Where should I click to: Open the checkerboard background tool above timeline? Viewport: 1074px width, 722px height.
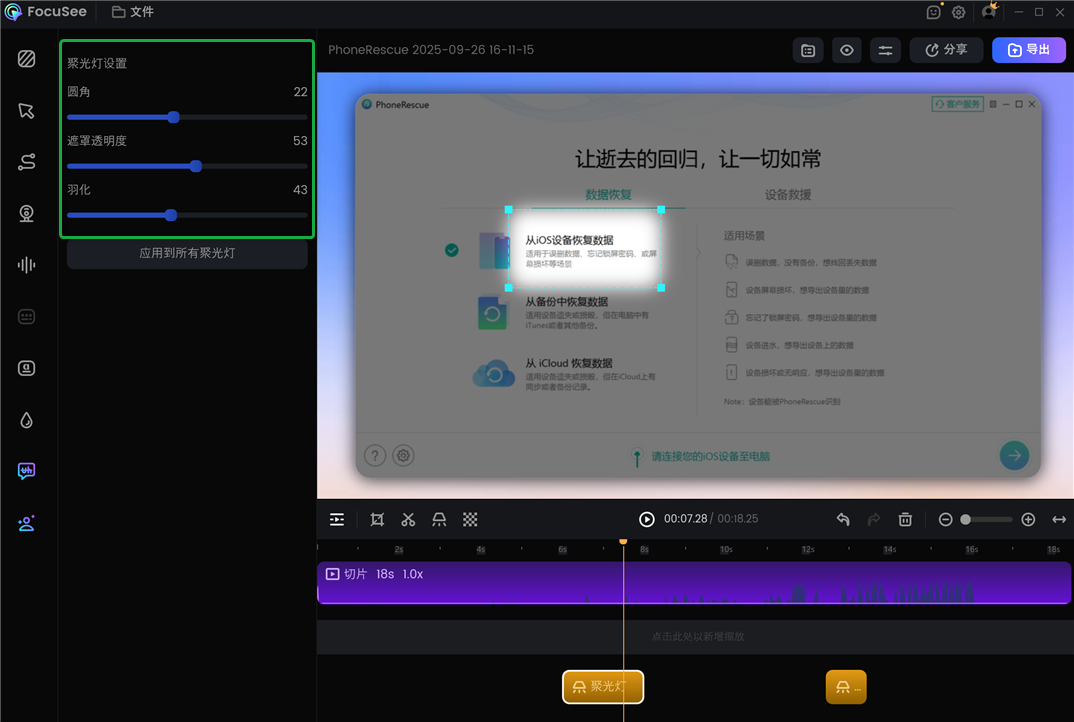[472, 519]
